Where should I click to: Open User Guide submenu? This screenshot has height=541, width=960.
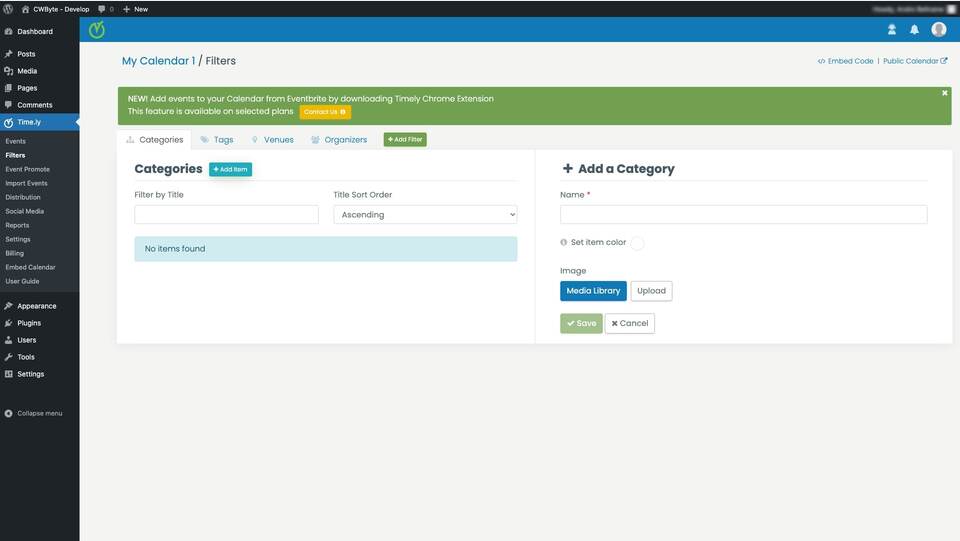pos(22,282)
